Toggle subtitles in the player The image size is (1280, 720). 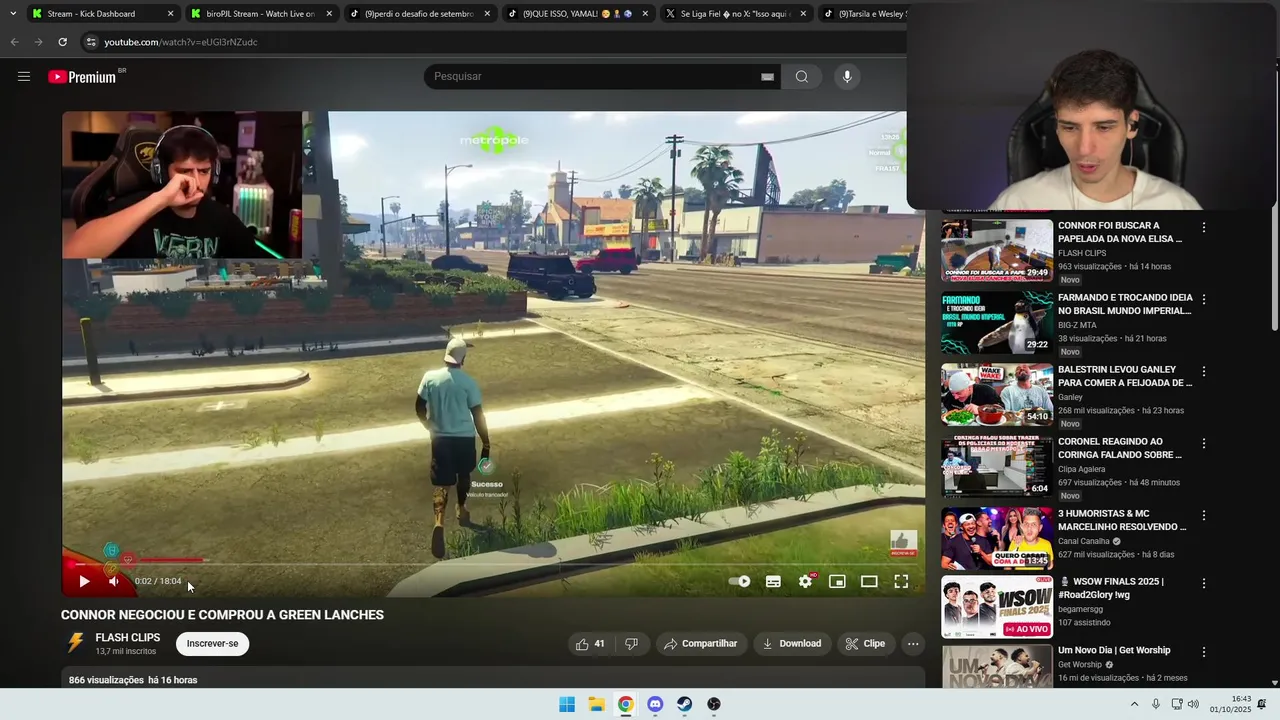(773, 581)
